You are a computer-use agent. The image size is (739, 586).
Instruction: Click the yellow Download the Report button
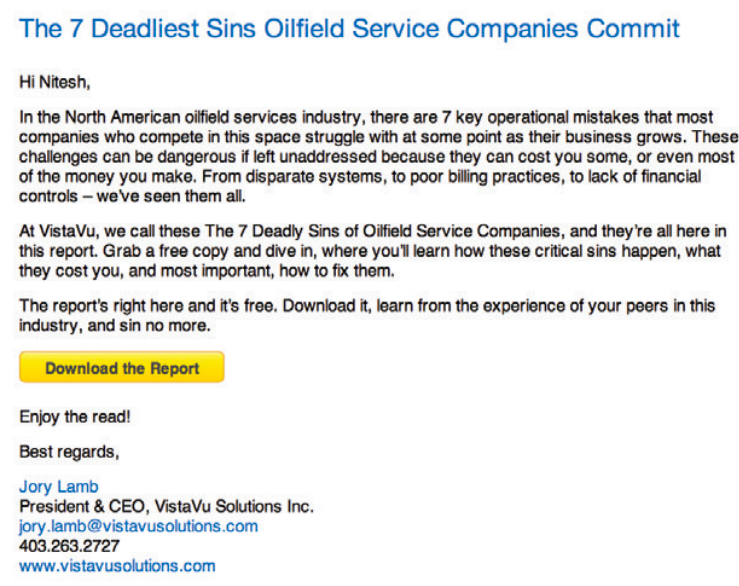122,367
